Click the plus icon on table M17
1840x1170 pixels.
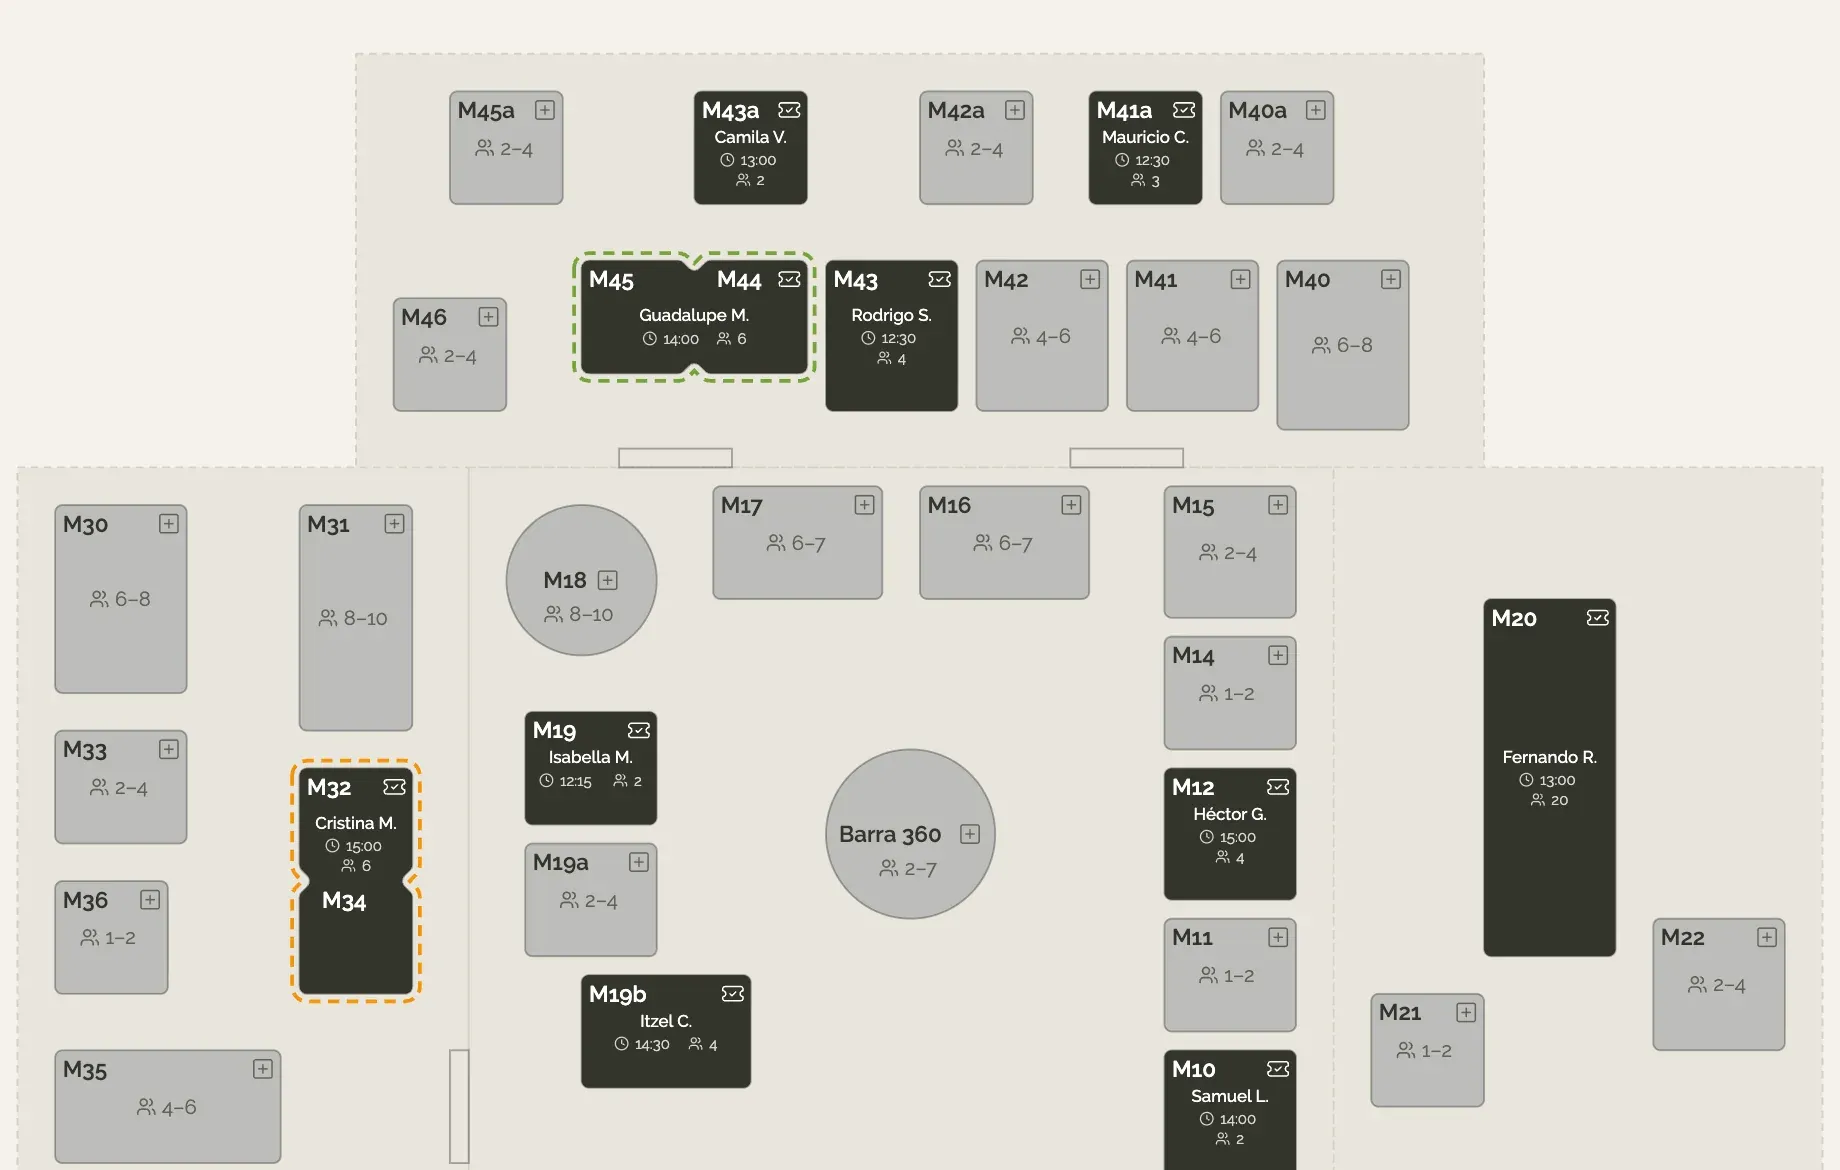pyautogui.click(x=865, y=505)
